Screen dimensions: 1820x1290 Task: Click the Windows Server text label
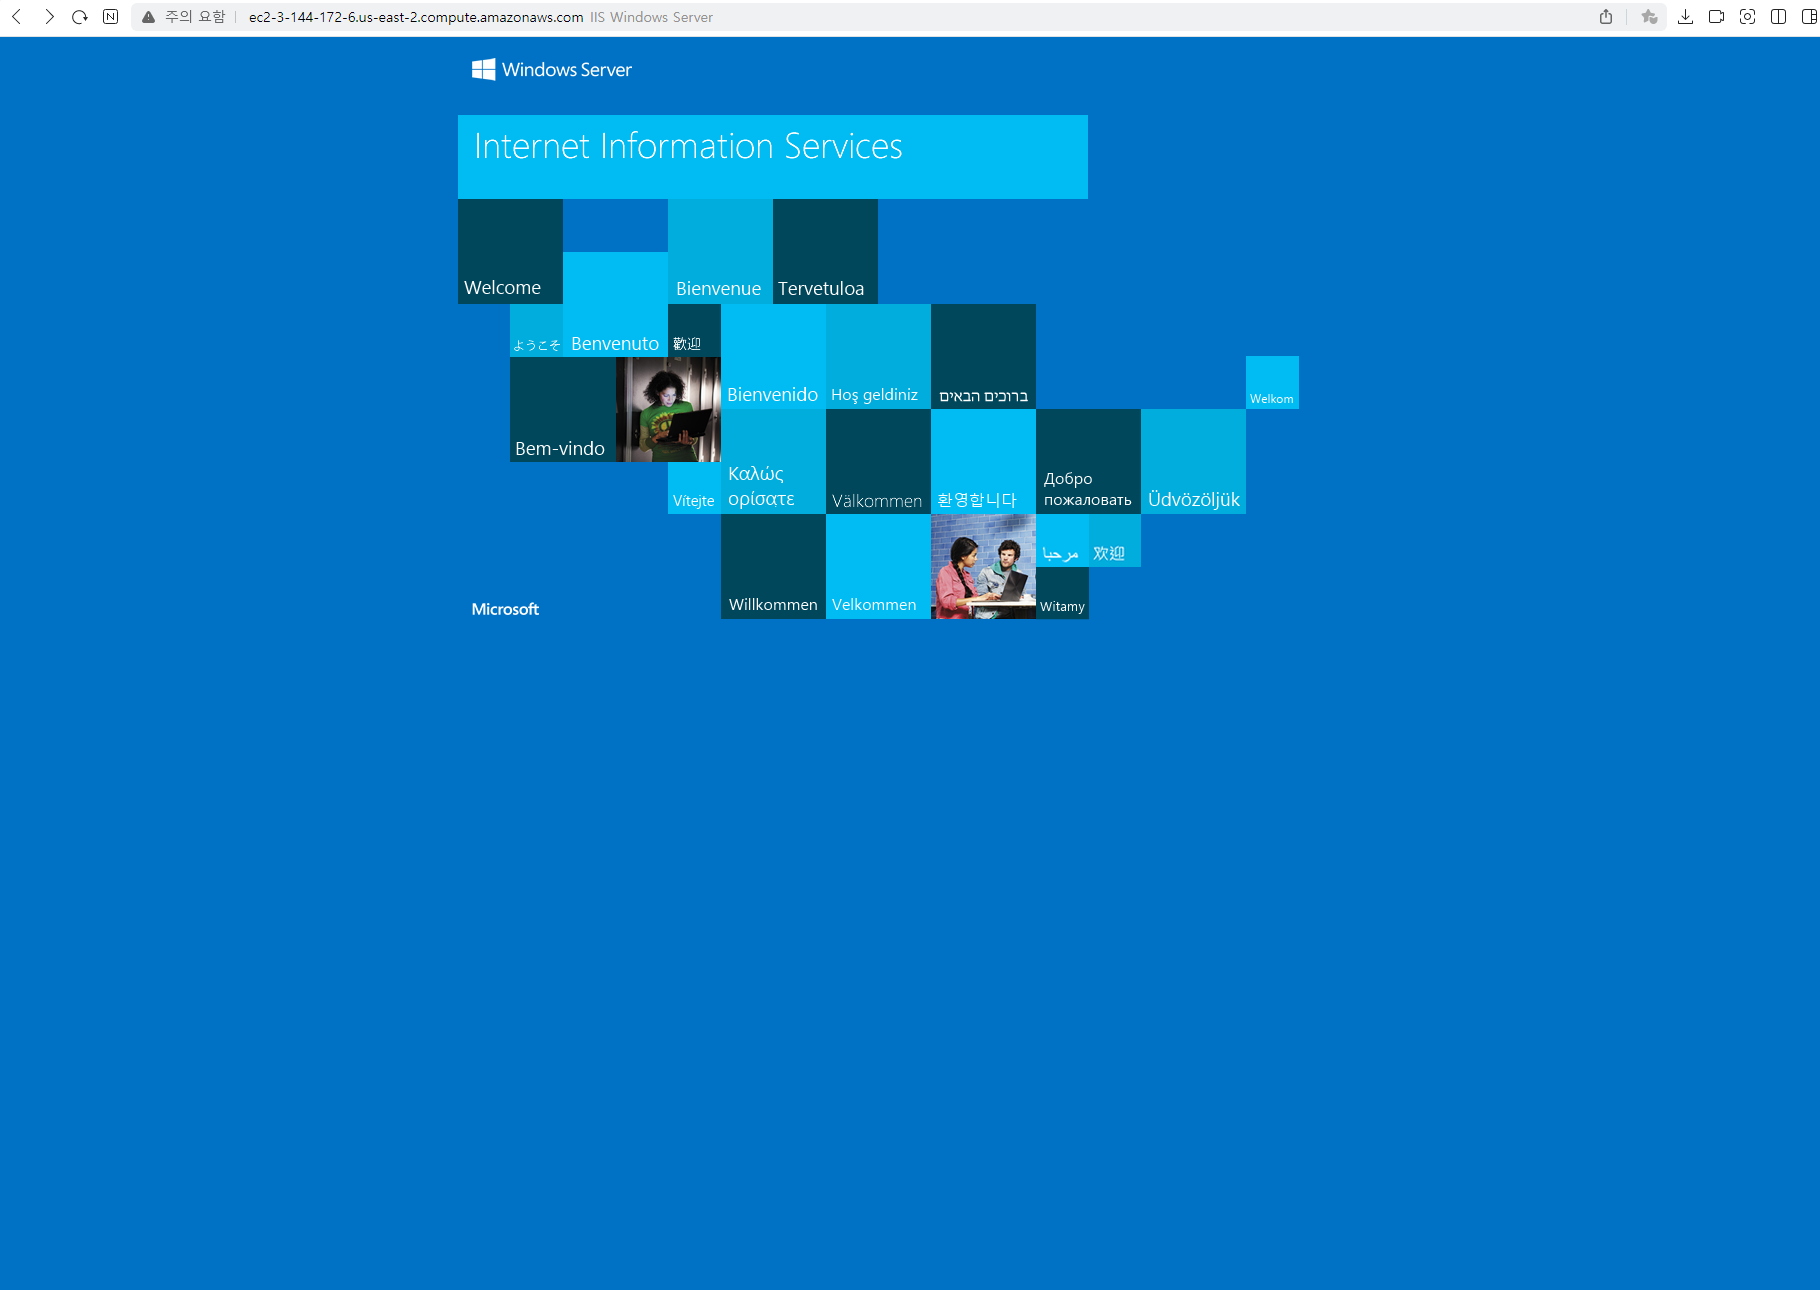566,69
